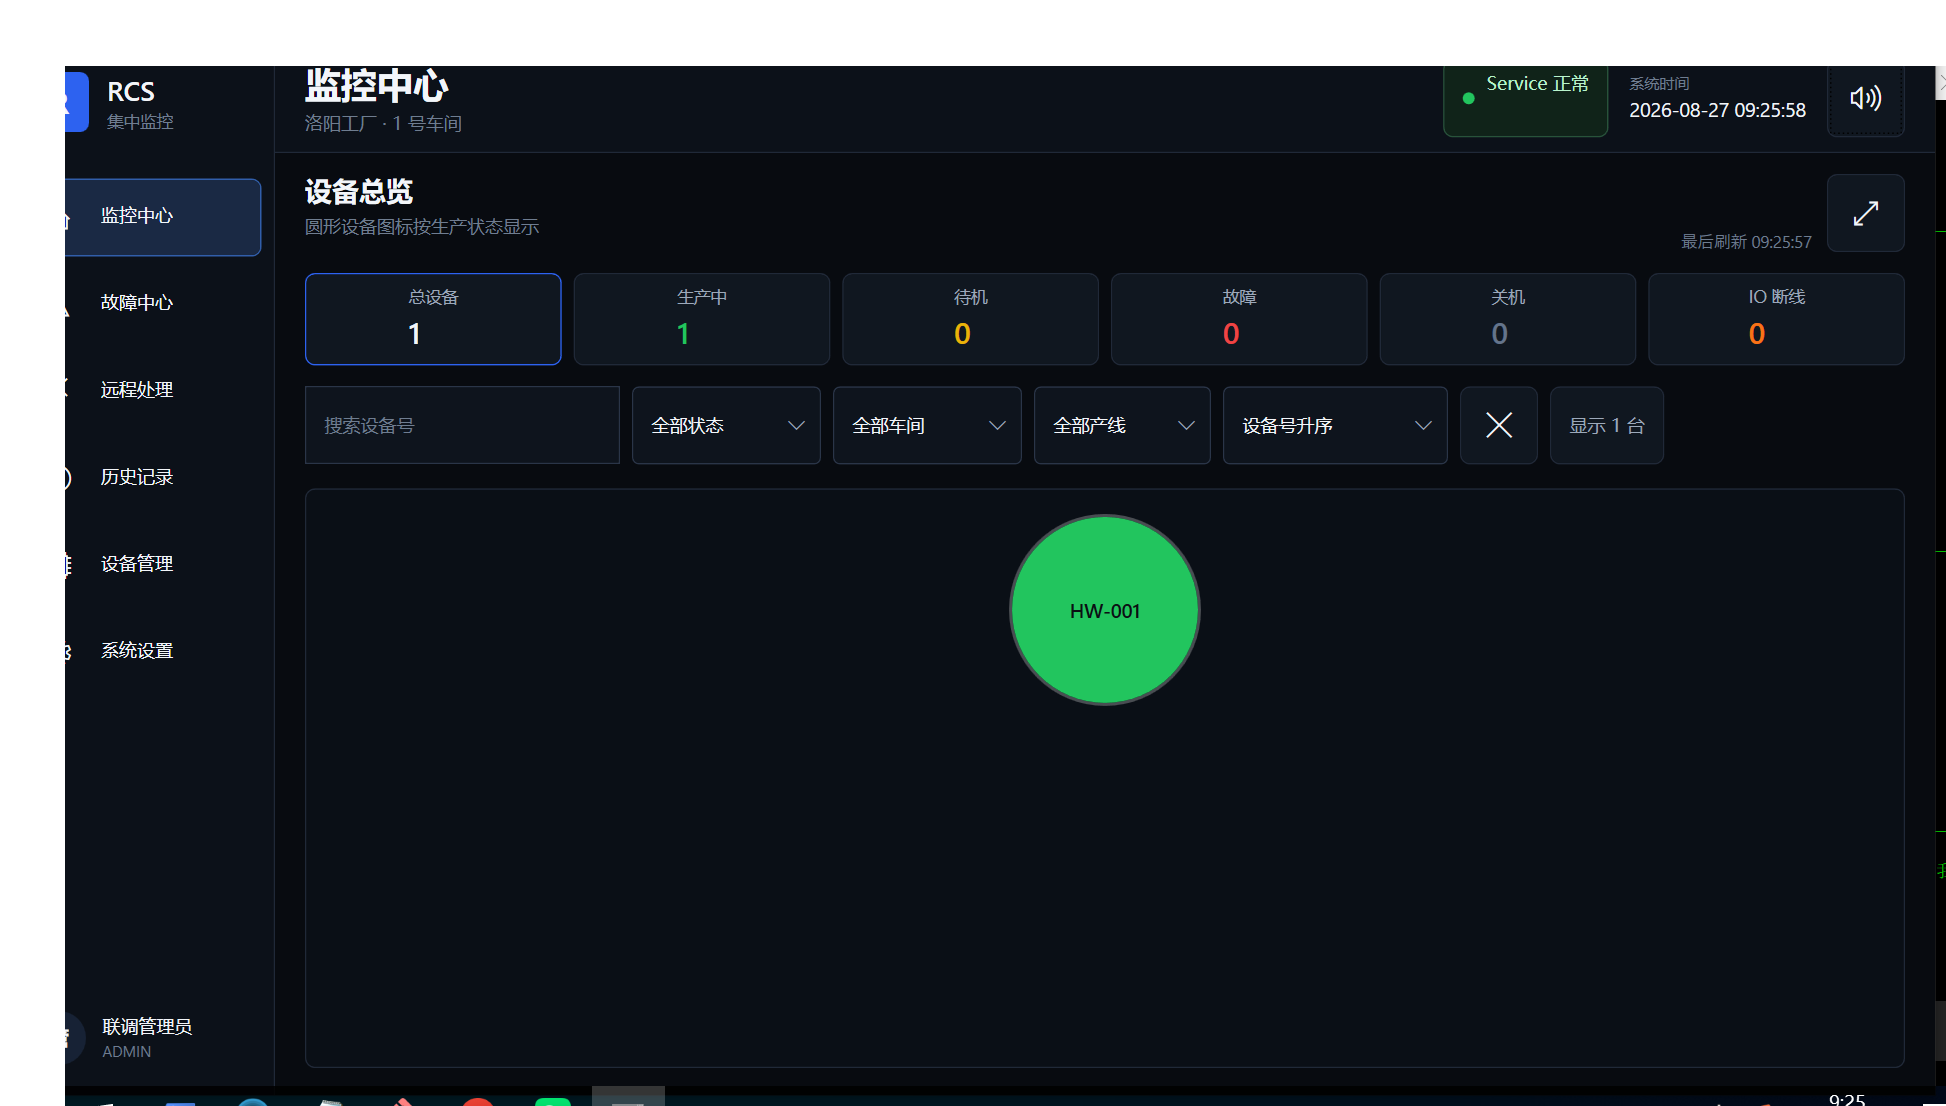Click the Service 正常 status badge

(x=1525, y=99)
